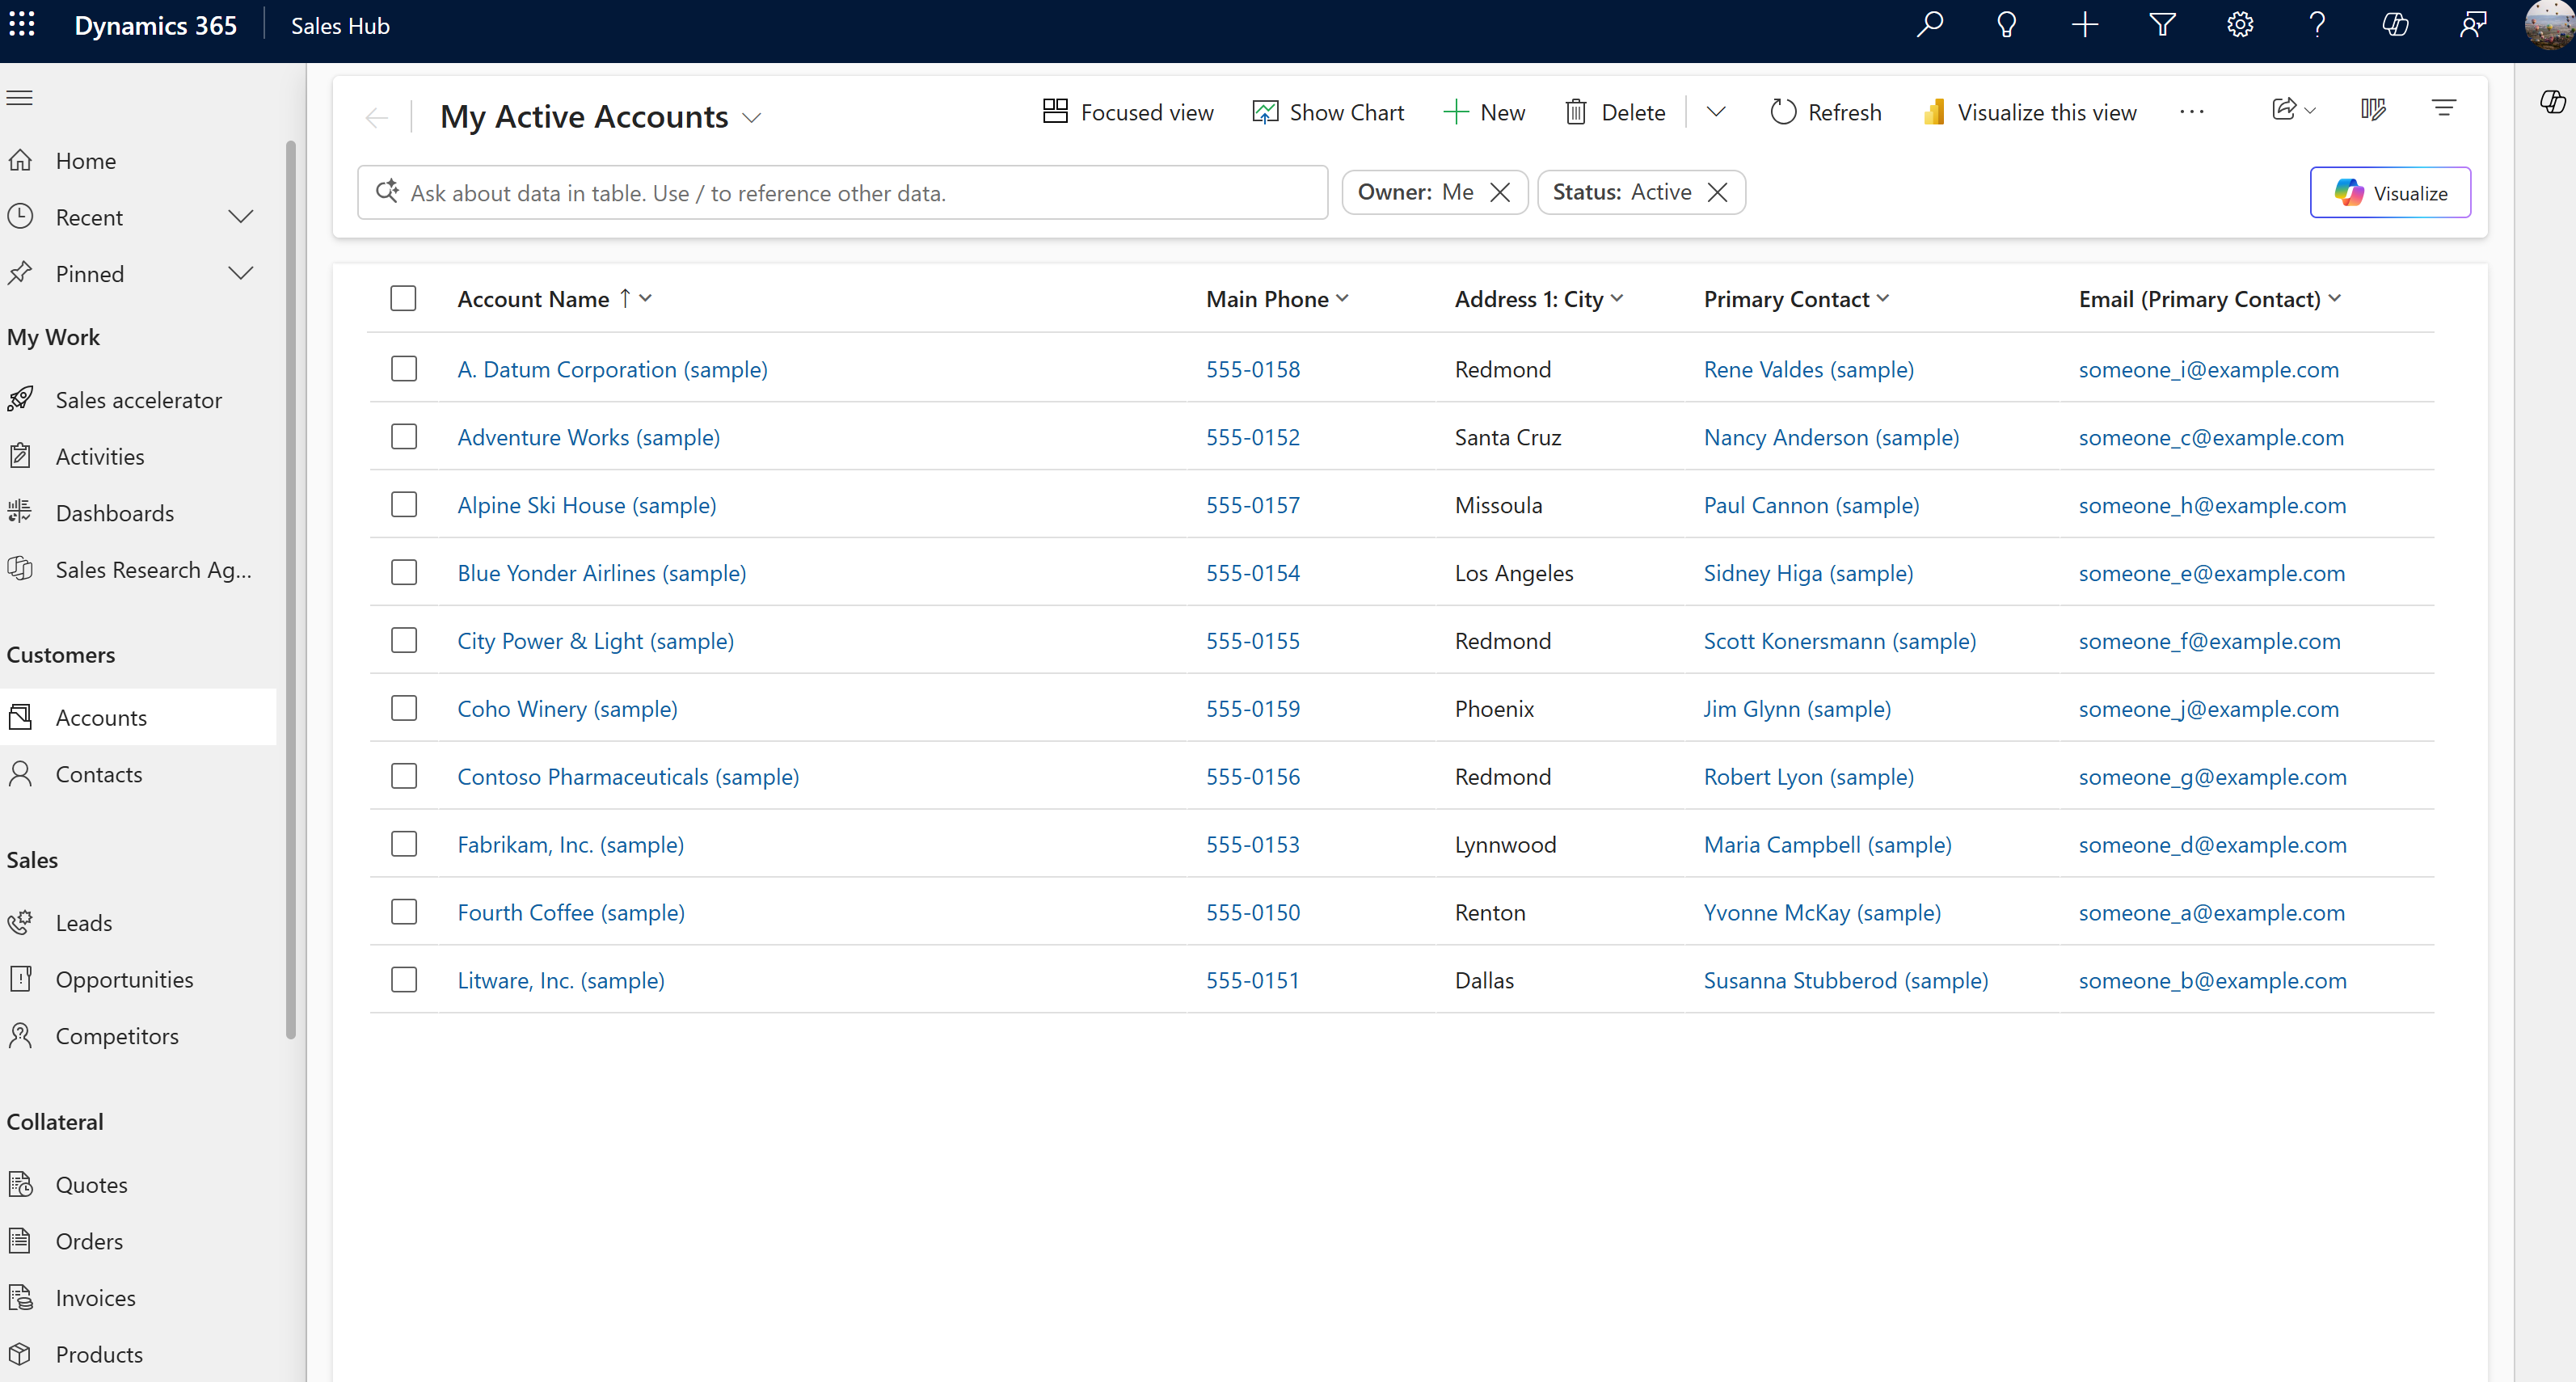The width and height of the screenshot is (2576, 1382).
Task: Click the Sales Hub app name
Action: [340, 26]
